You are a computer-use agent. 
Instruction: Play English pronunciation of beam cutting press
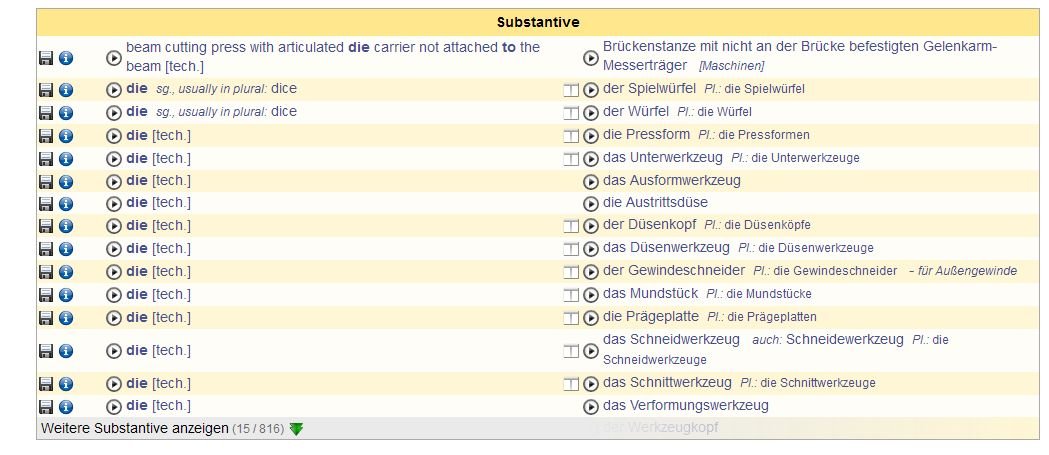[114, 58]
